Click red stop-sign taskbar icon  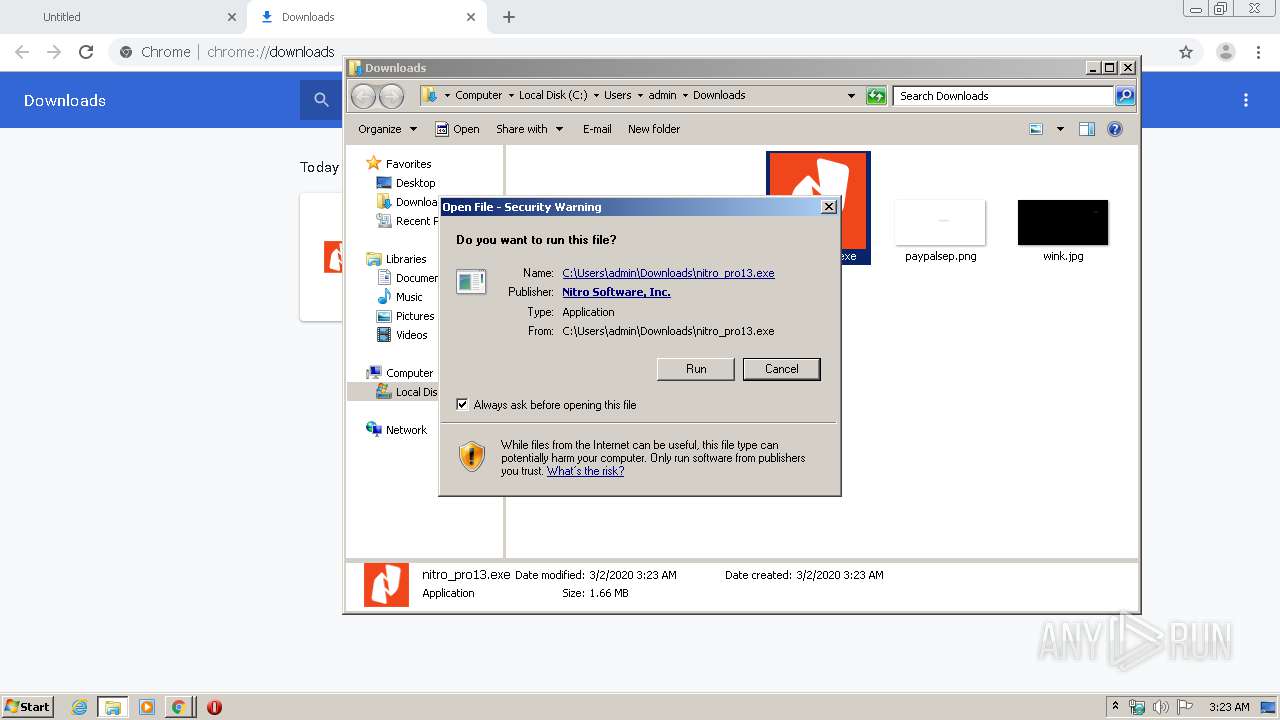coord(214,707)
